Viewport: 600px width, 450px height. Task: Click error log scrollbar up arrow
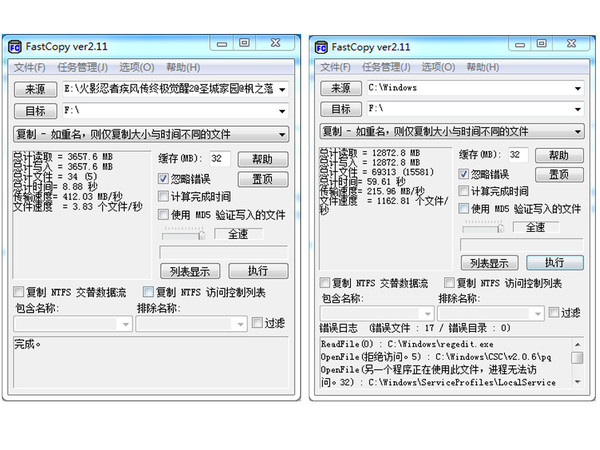tap(577, 344)
